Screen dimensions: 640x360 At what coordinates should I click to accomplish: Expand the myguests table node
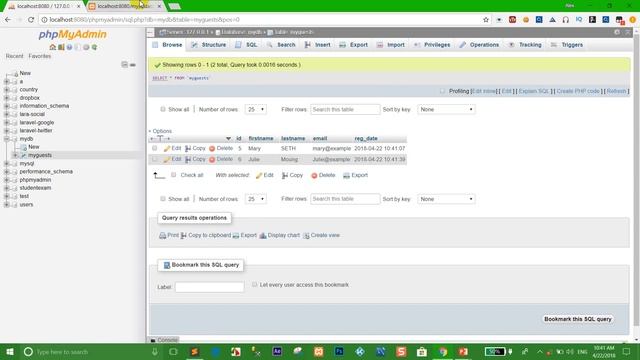point(15,155)
